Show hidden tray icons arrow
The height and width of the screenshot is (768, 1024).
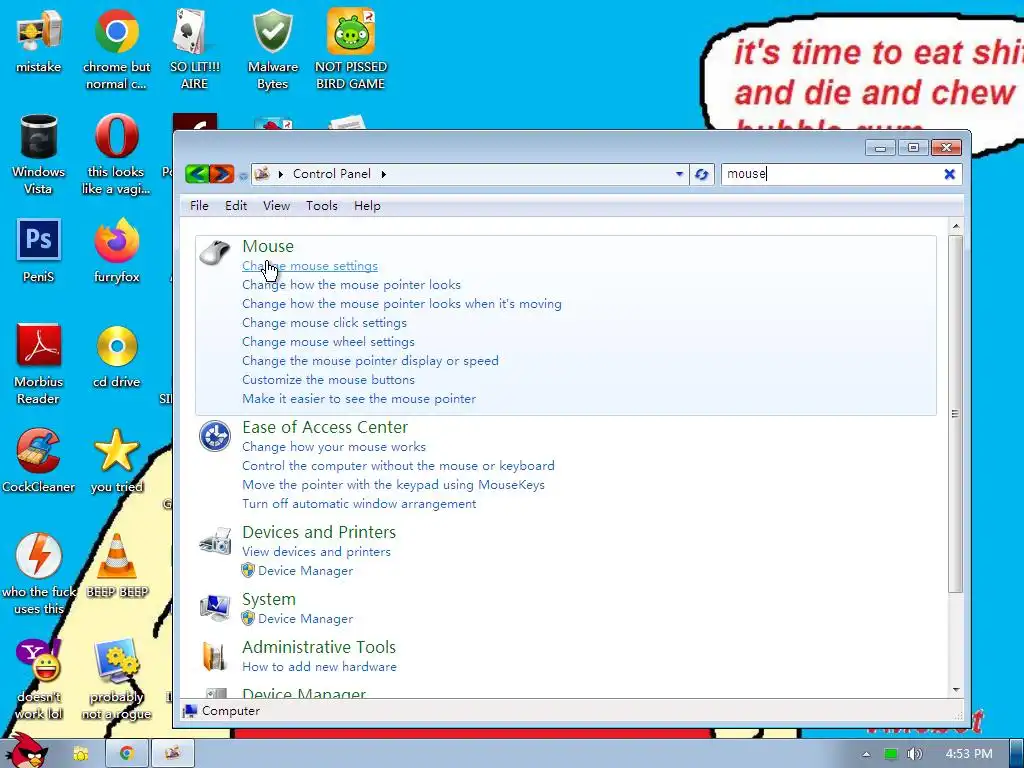866,754
